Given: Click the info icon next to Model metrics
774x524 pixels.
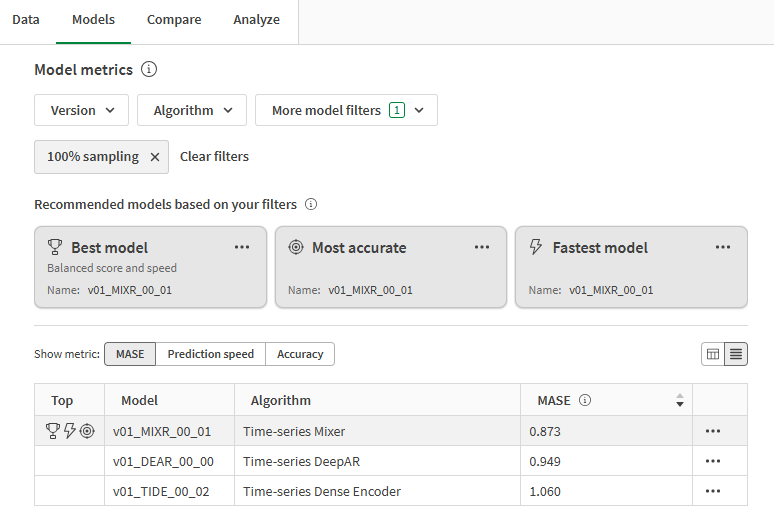Looking at the screenshot, I should pos(149,70).
